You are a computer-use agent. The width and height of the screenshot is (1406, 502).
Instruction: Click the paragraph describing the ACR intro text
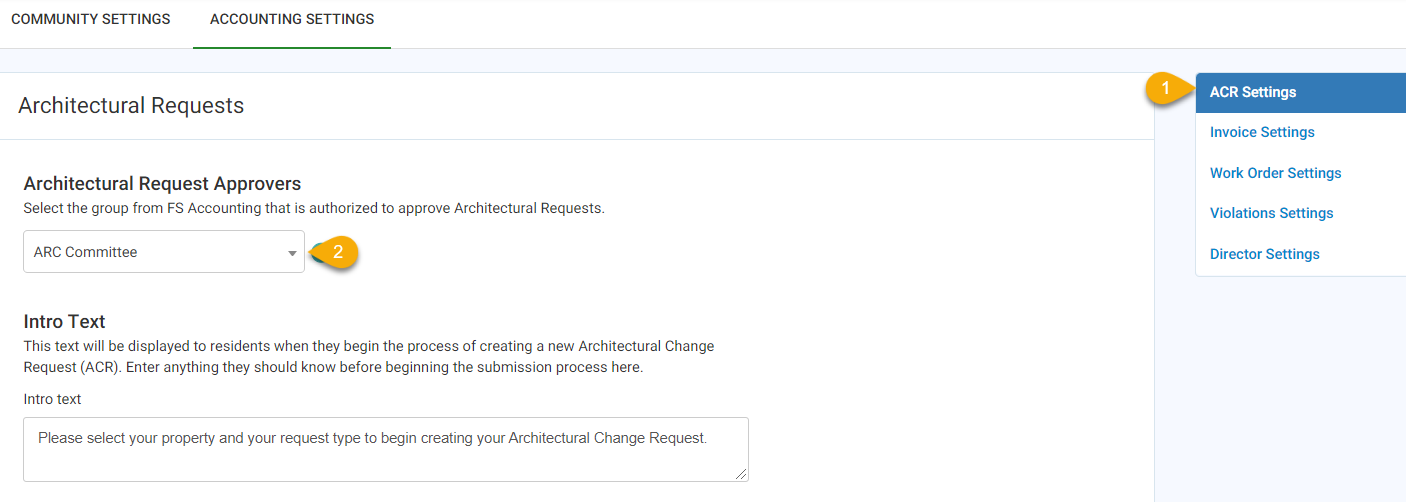click(369, 356)
